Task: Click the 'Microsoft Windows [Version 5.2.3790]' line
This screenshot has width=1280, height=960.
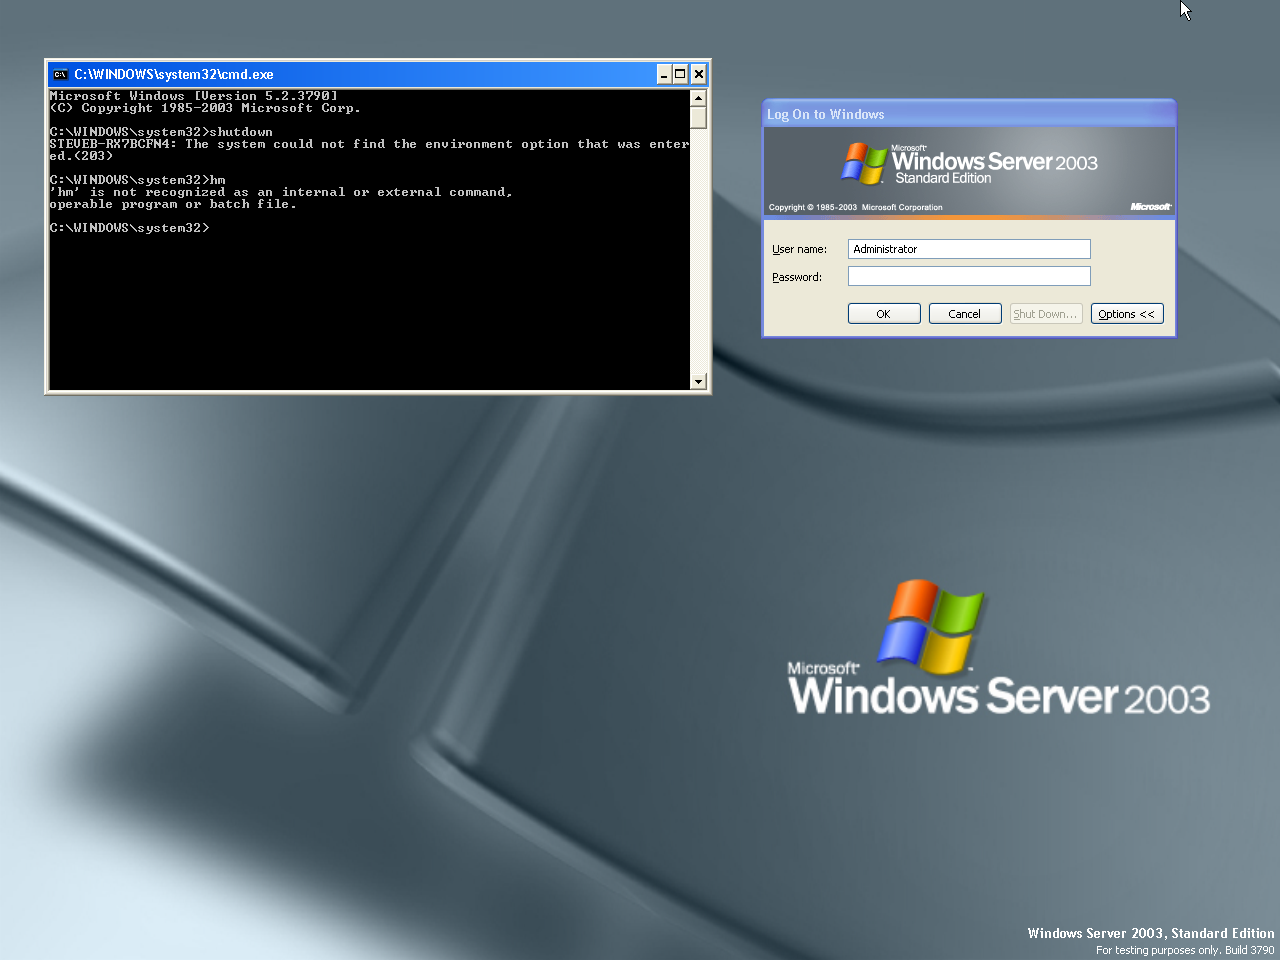Action: pyautogui.click(x=194, y=96)
